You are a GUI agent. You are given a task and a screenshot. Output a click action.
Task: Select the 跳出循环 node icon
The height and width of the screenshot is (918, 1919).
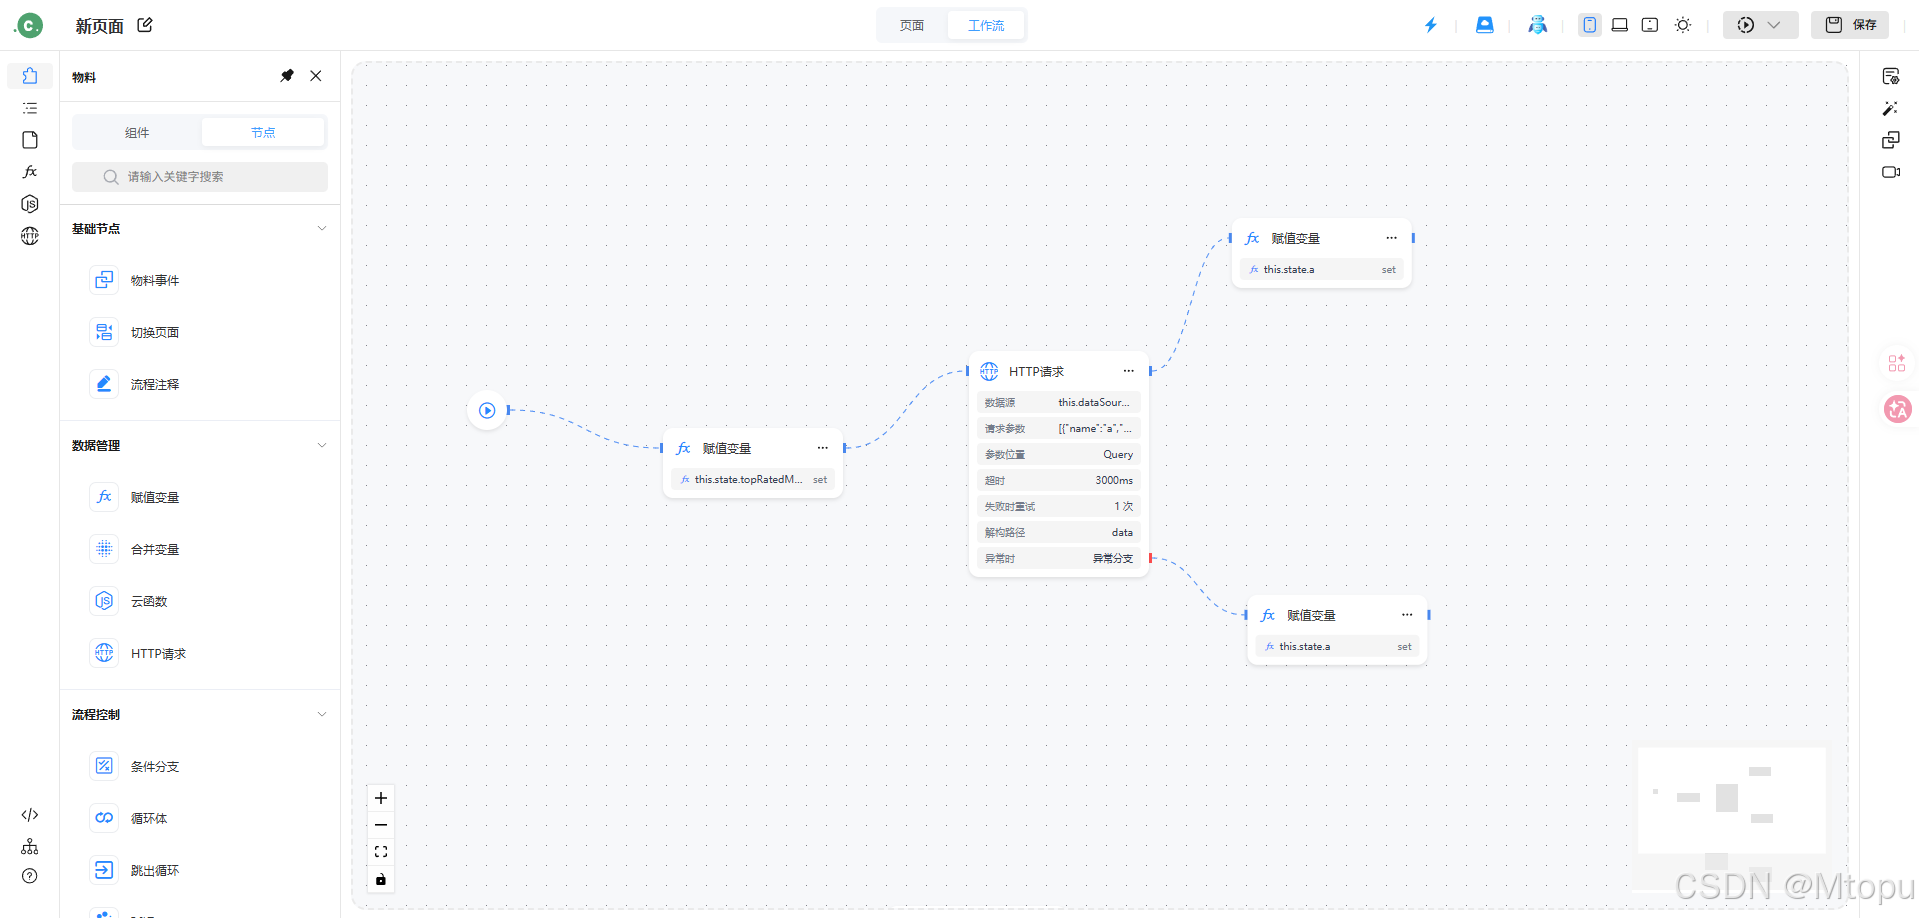(x=104, y=870)
